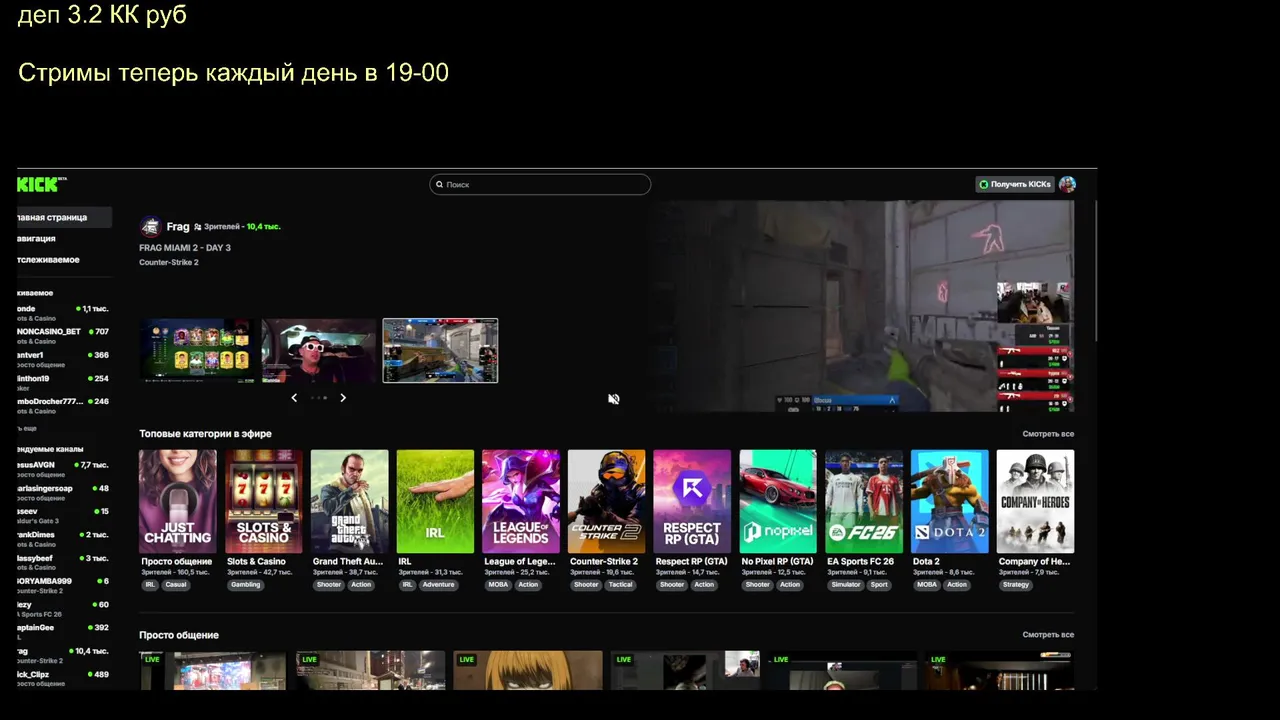Select the football cards carousel thumbnail
This screenshot has width=1280, height=720.
tap(195, 351)
